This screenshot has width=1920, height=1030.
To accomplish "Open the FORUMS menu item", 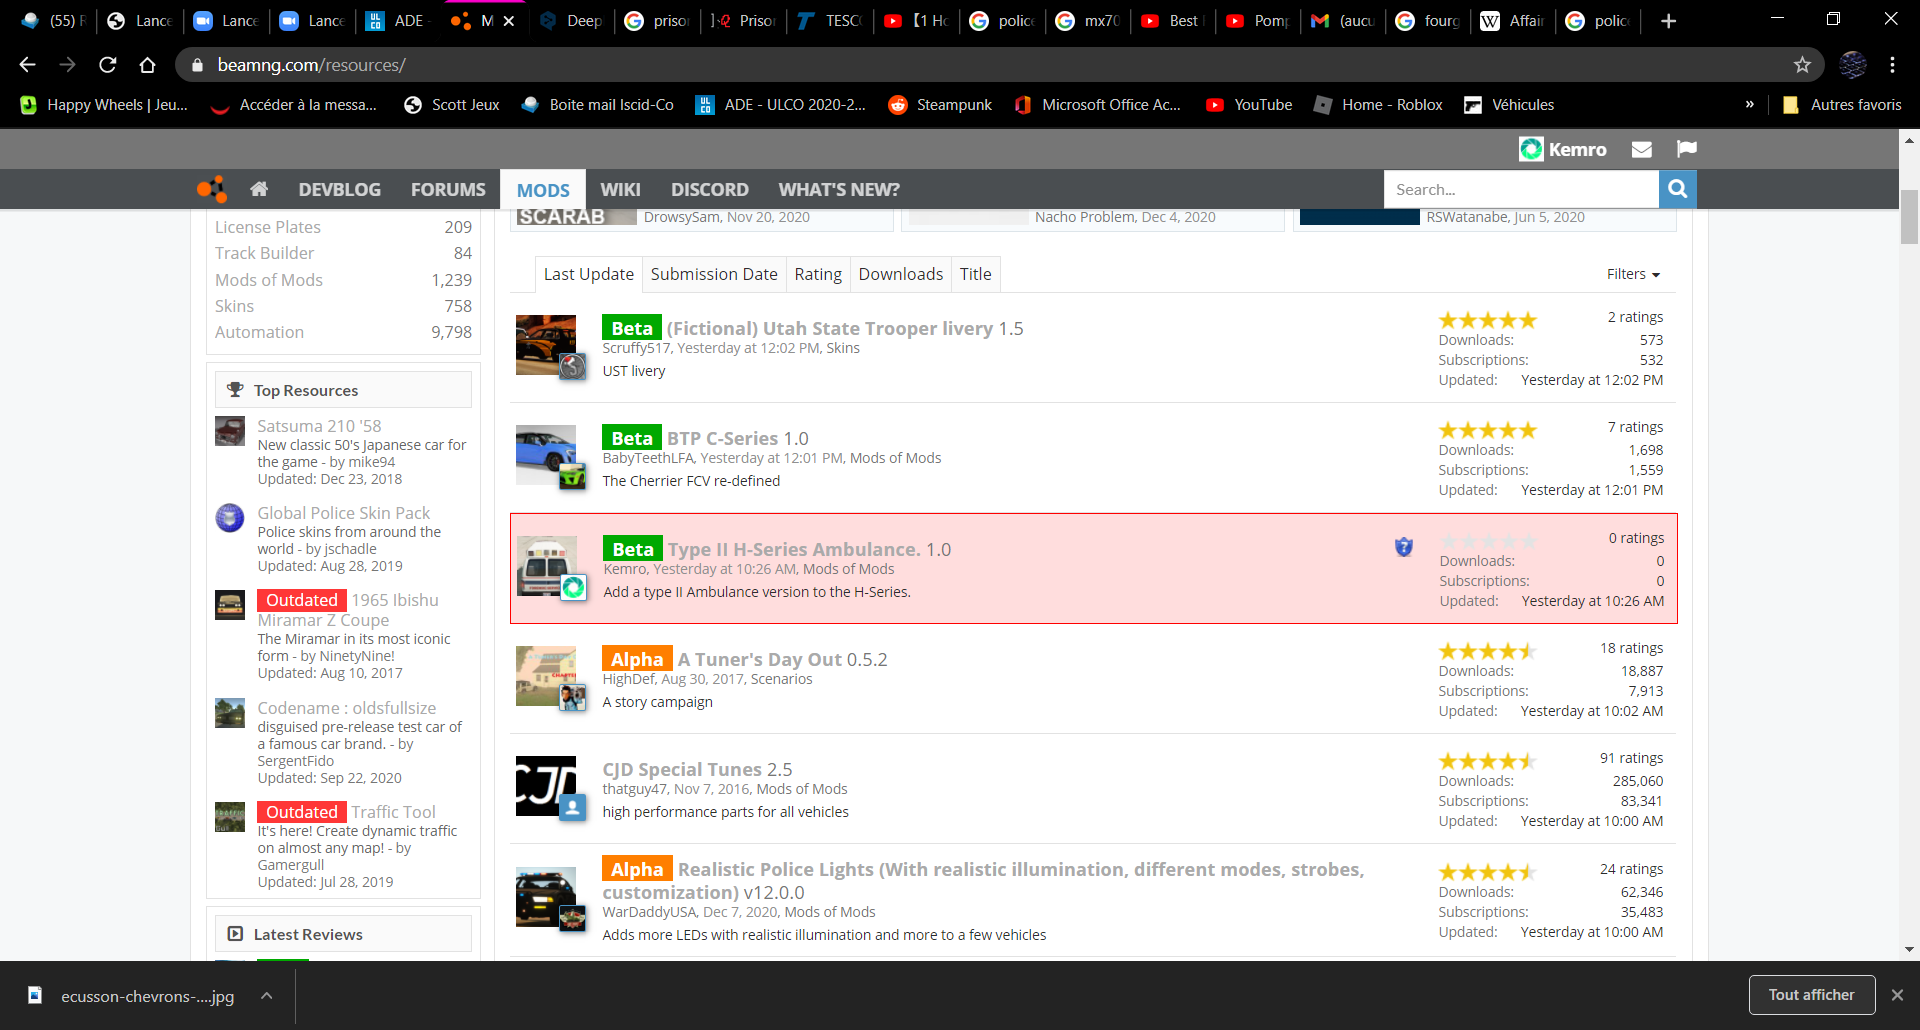I will pyautogui.click(x=448, y=189).
